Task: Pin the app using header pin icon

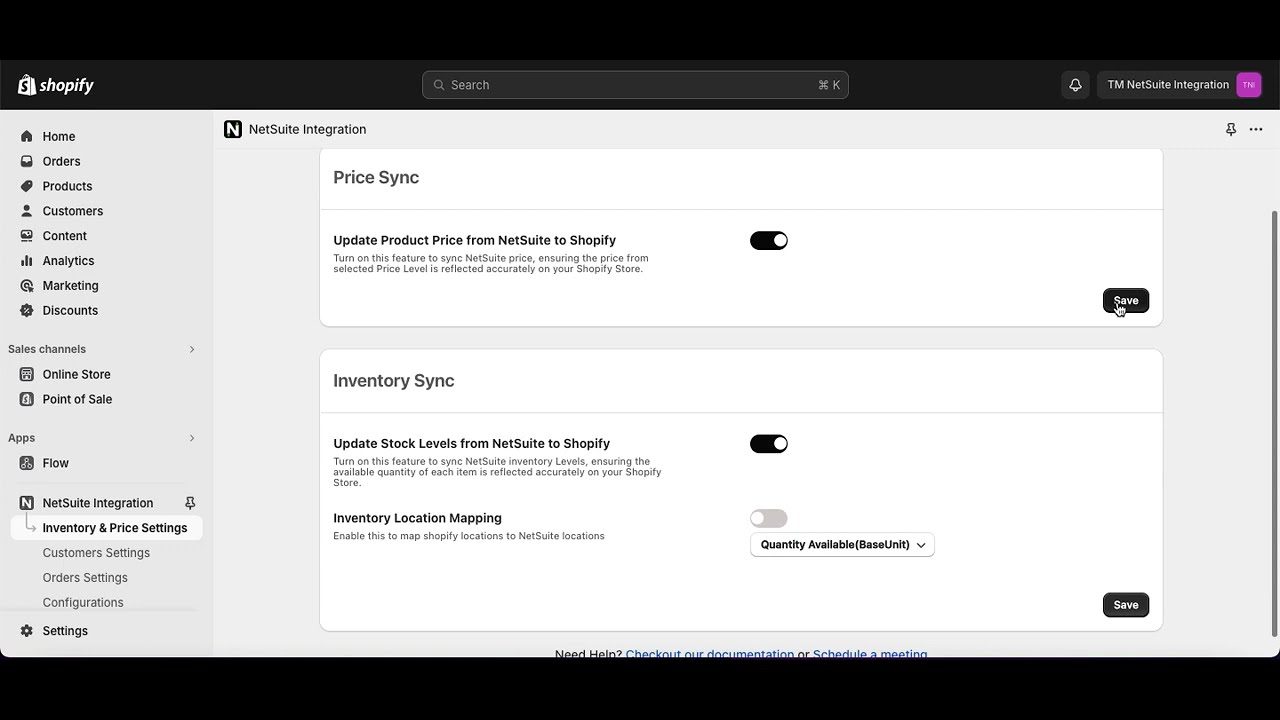Action: click(1231, 129)
